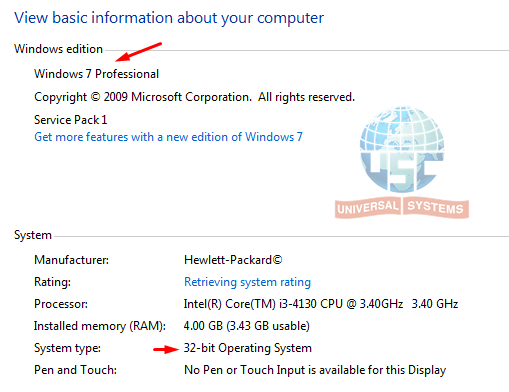509x392 pixels.
Task: Click the Universal Systems globe logo
Action: 402,149
